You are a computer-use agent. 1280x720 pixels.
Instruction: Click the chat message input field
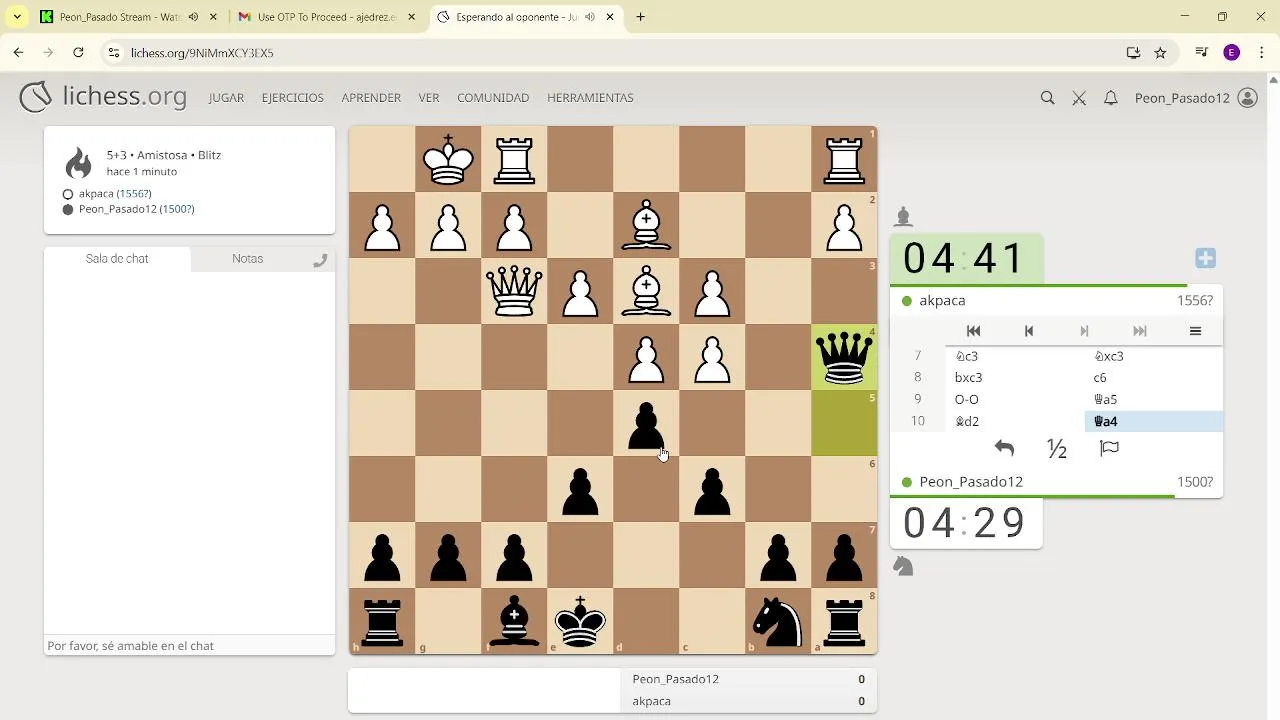coord(189,646)
